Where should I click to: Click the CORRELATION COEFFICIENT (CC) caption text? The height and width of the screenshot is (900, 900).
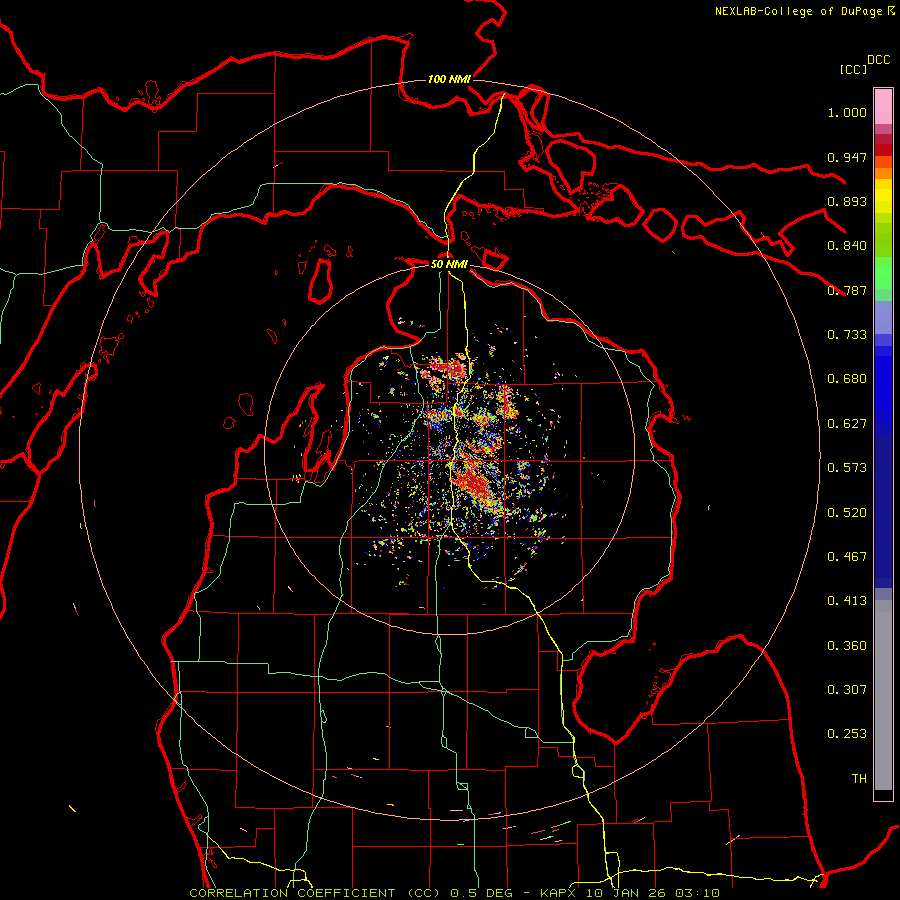tap(315, 893)
